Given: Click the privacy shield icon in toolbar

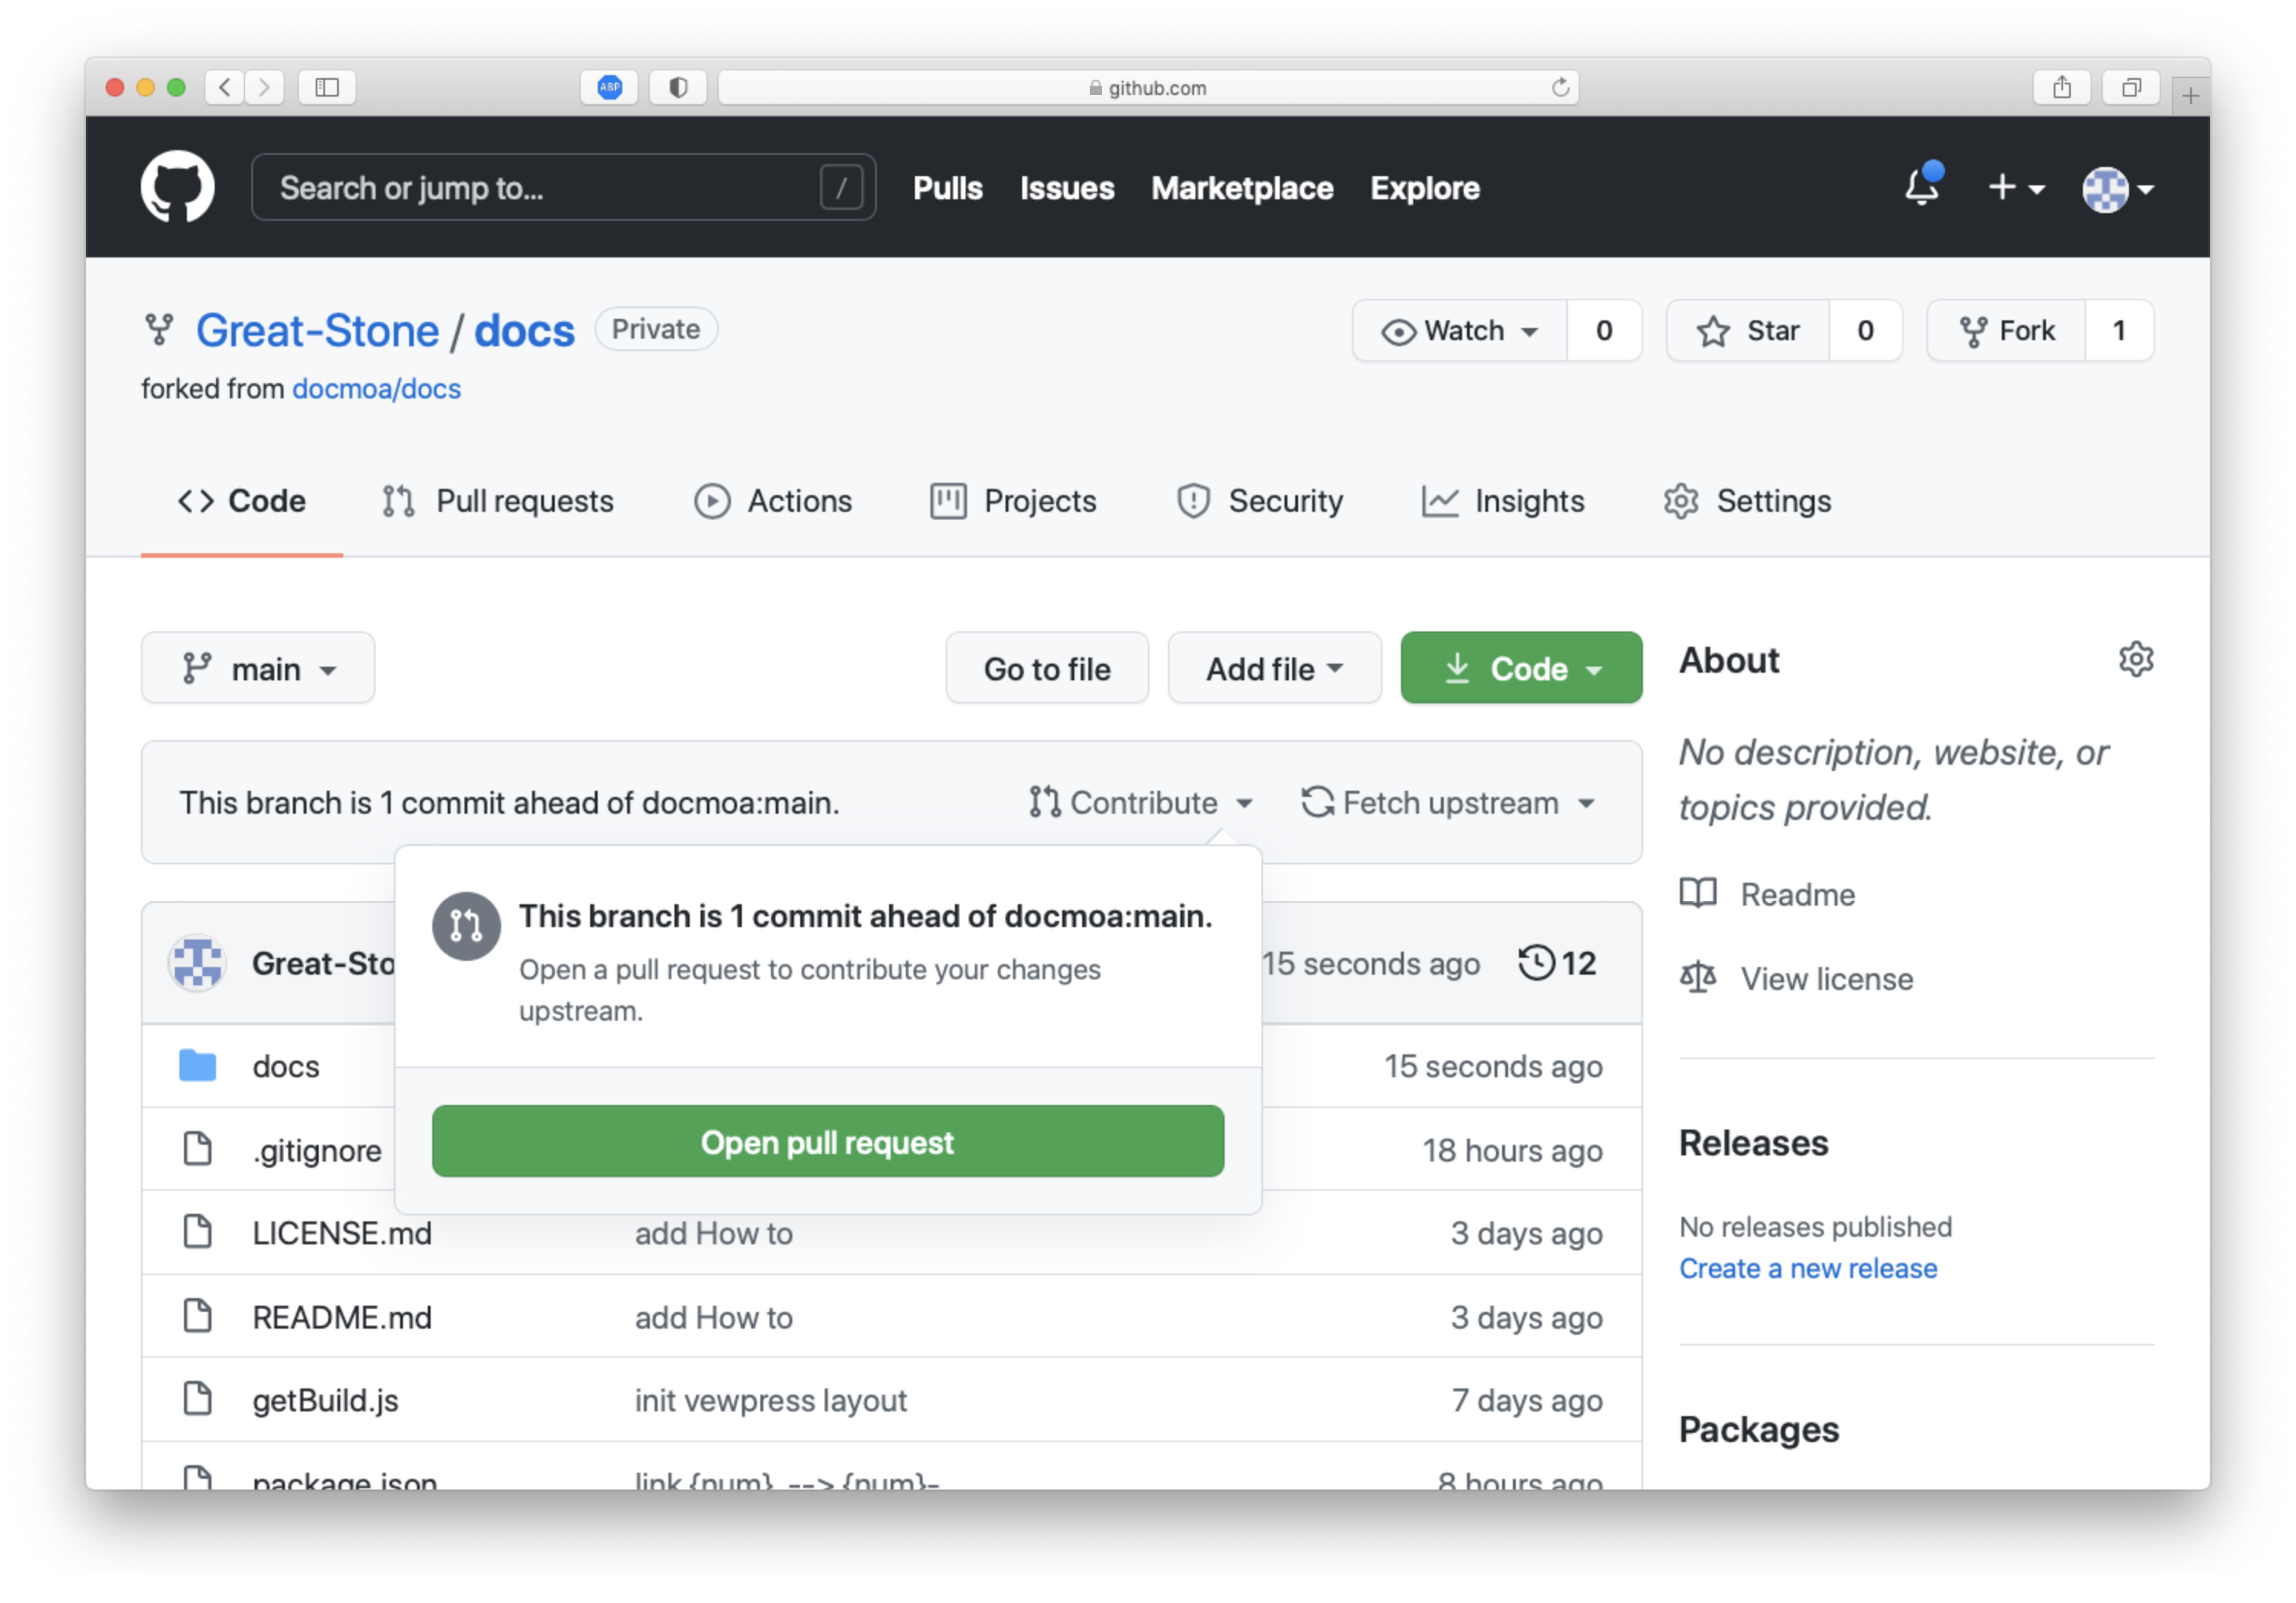Looking at the screenshot, I should (x=678, y=88).
